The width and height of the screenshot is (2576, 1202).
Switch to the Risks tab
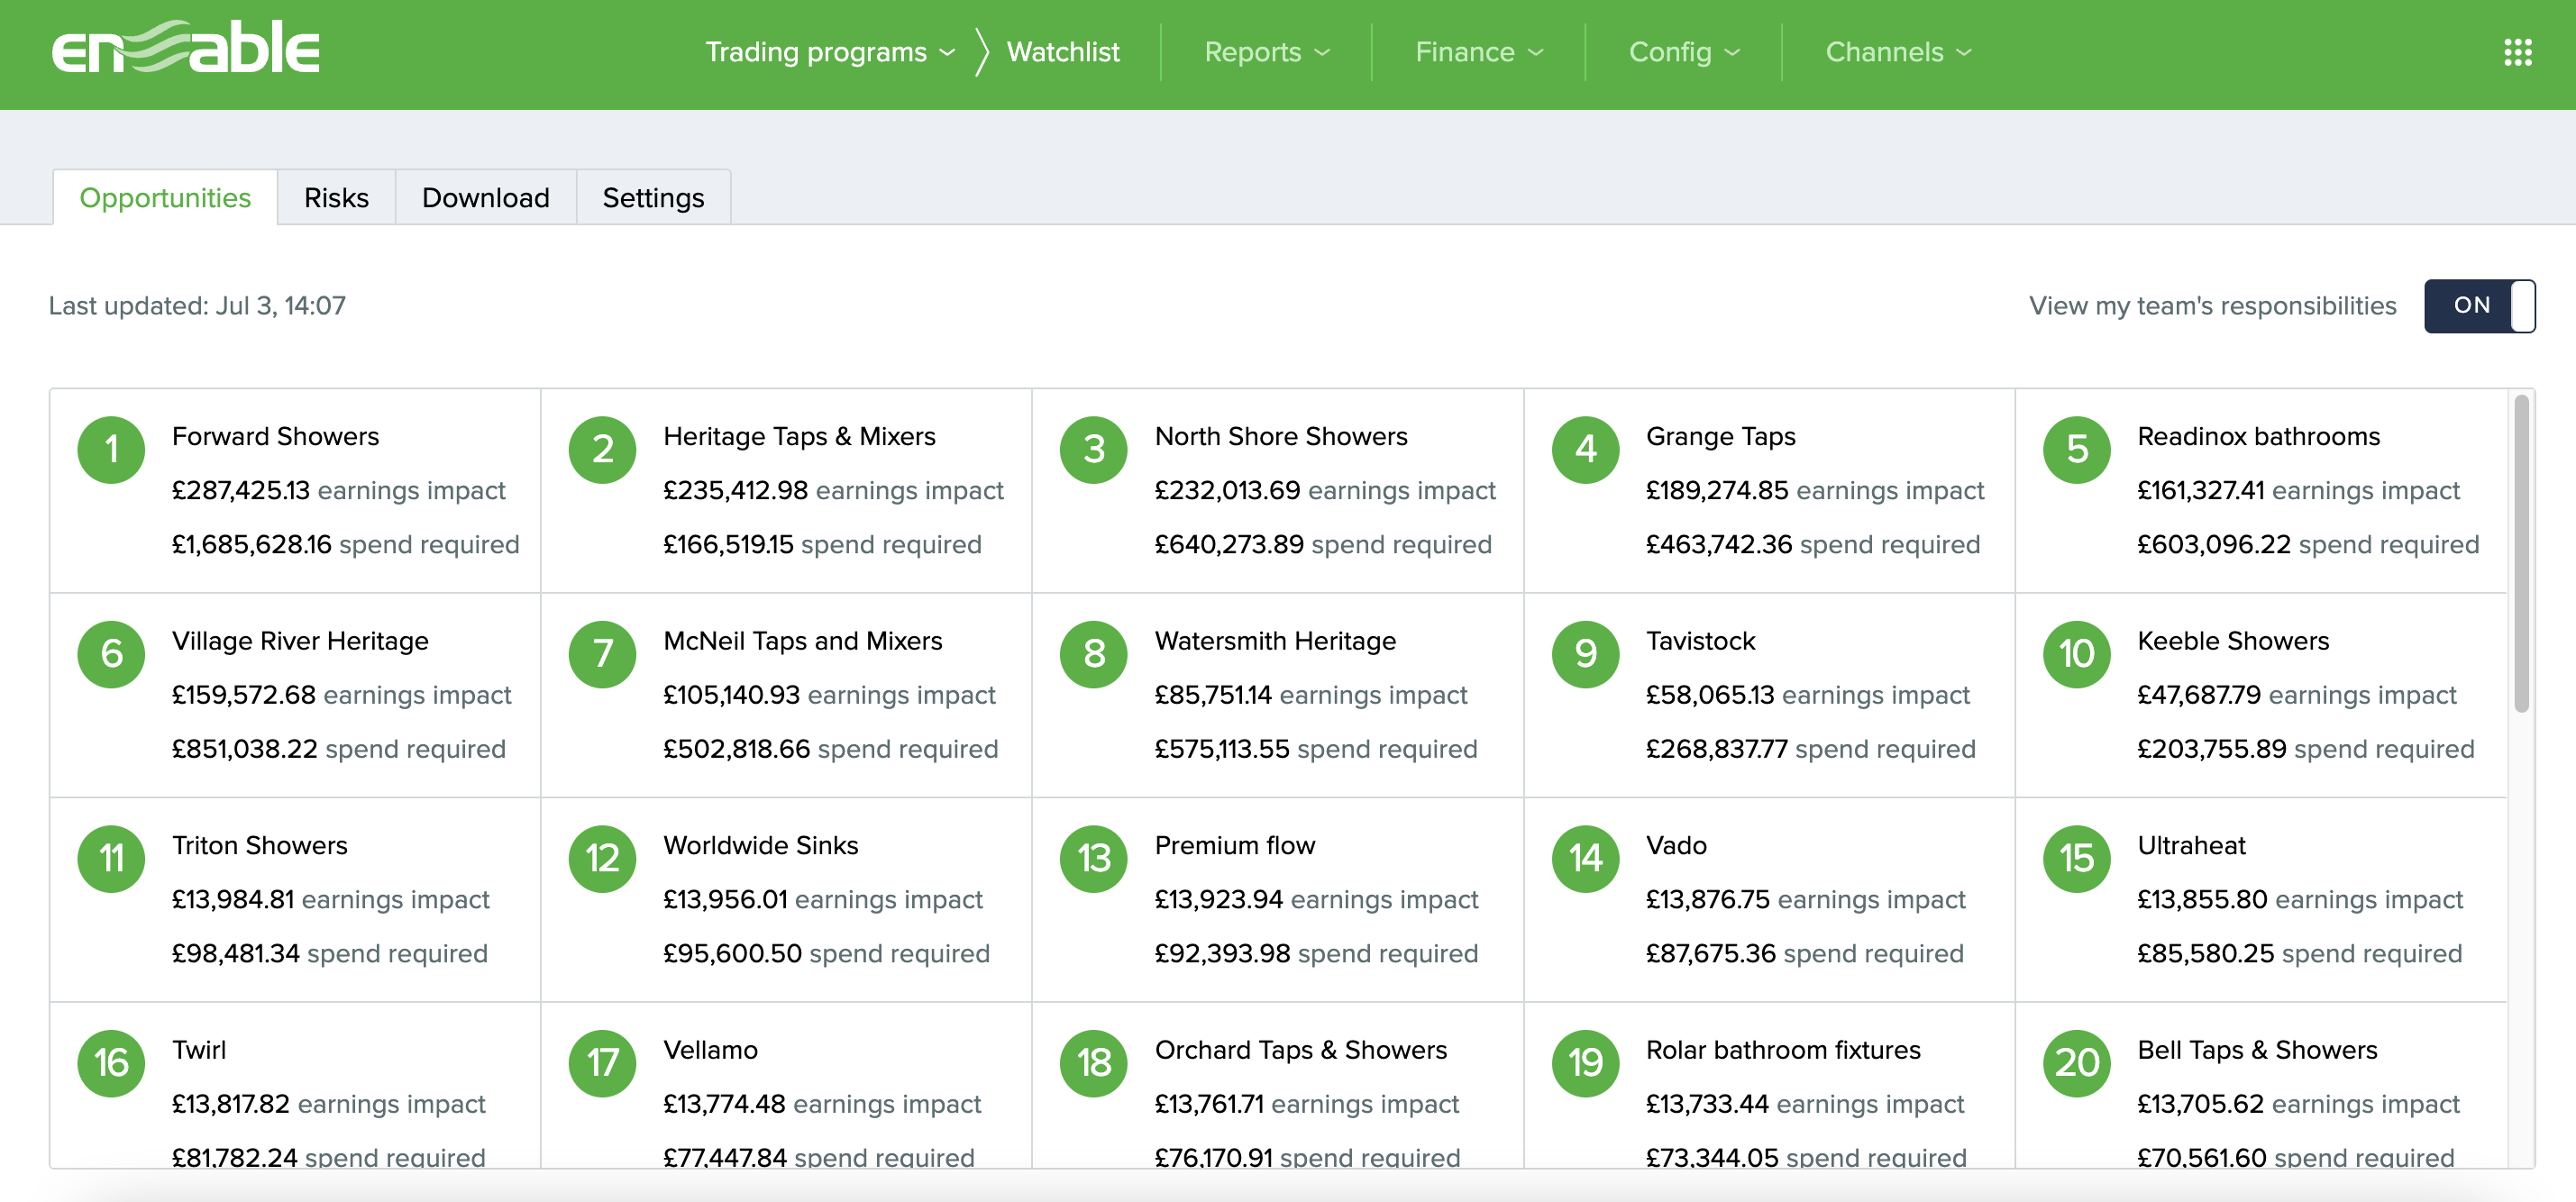(336, 197)
